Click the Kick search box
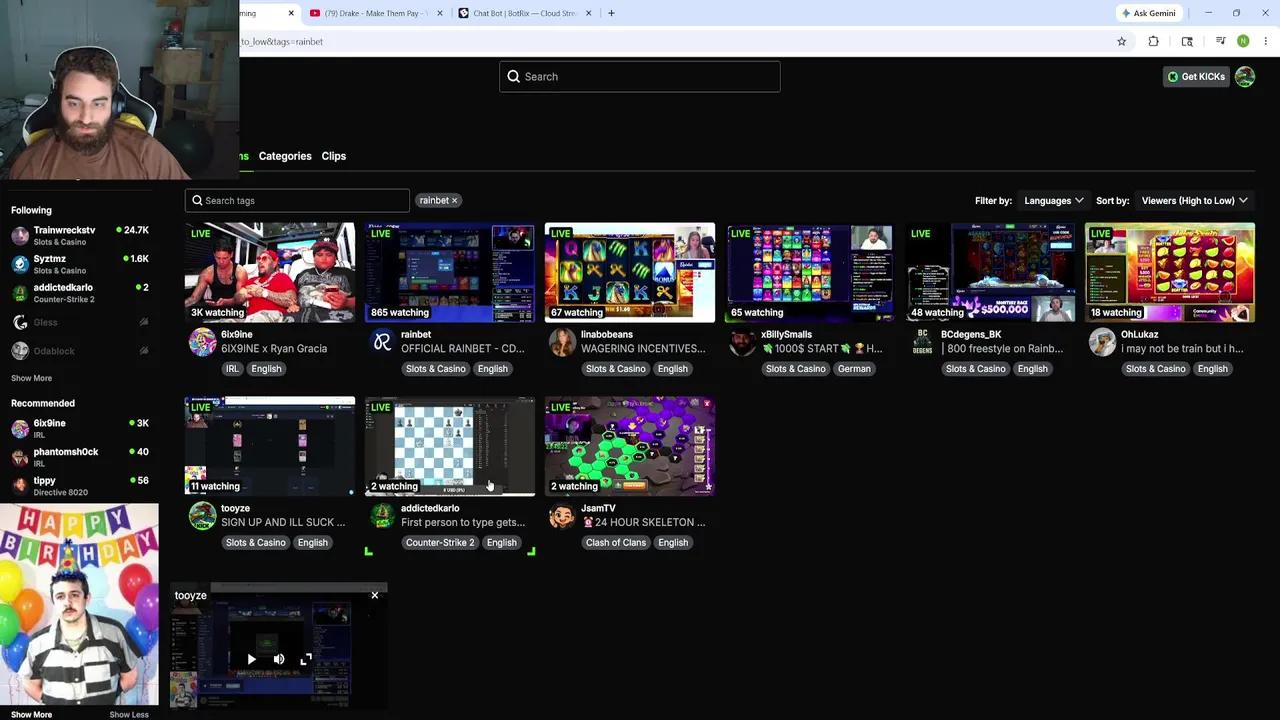Viewport: 1280px width, 720px height. [x=640, y=77]
